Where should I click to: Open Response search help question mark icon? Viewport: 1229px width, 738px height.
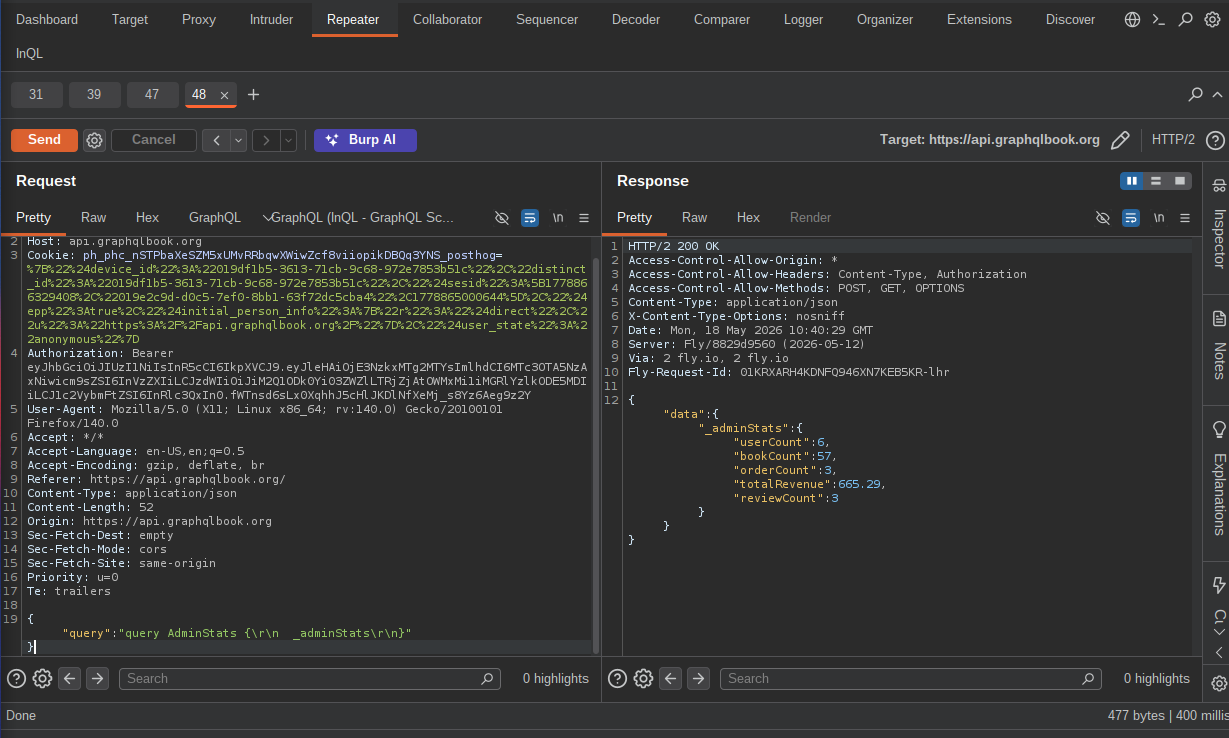[x=617, y=678]
